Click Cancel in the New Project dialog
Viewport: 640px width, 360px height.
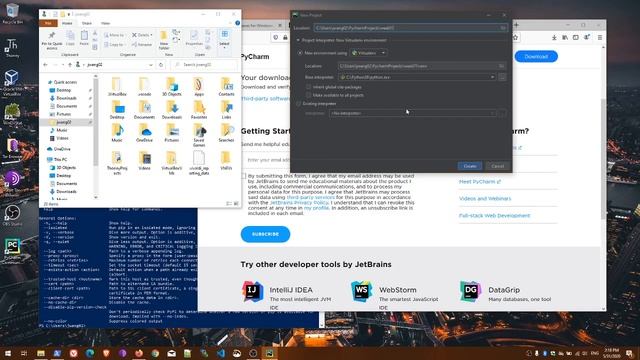pos(498,166)
